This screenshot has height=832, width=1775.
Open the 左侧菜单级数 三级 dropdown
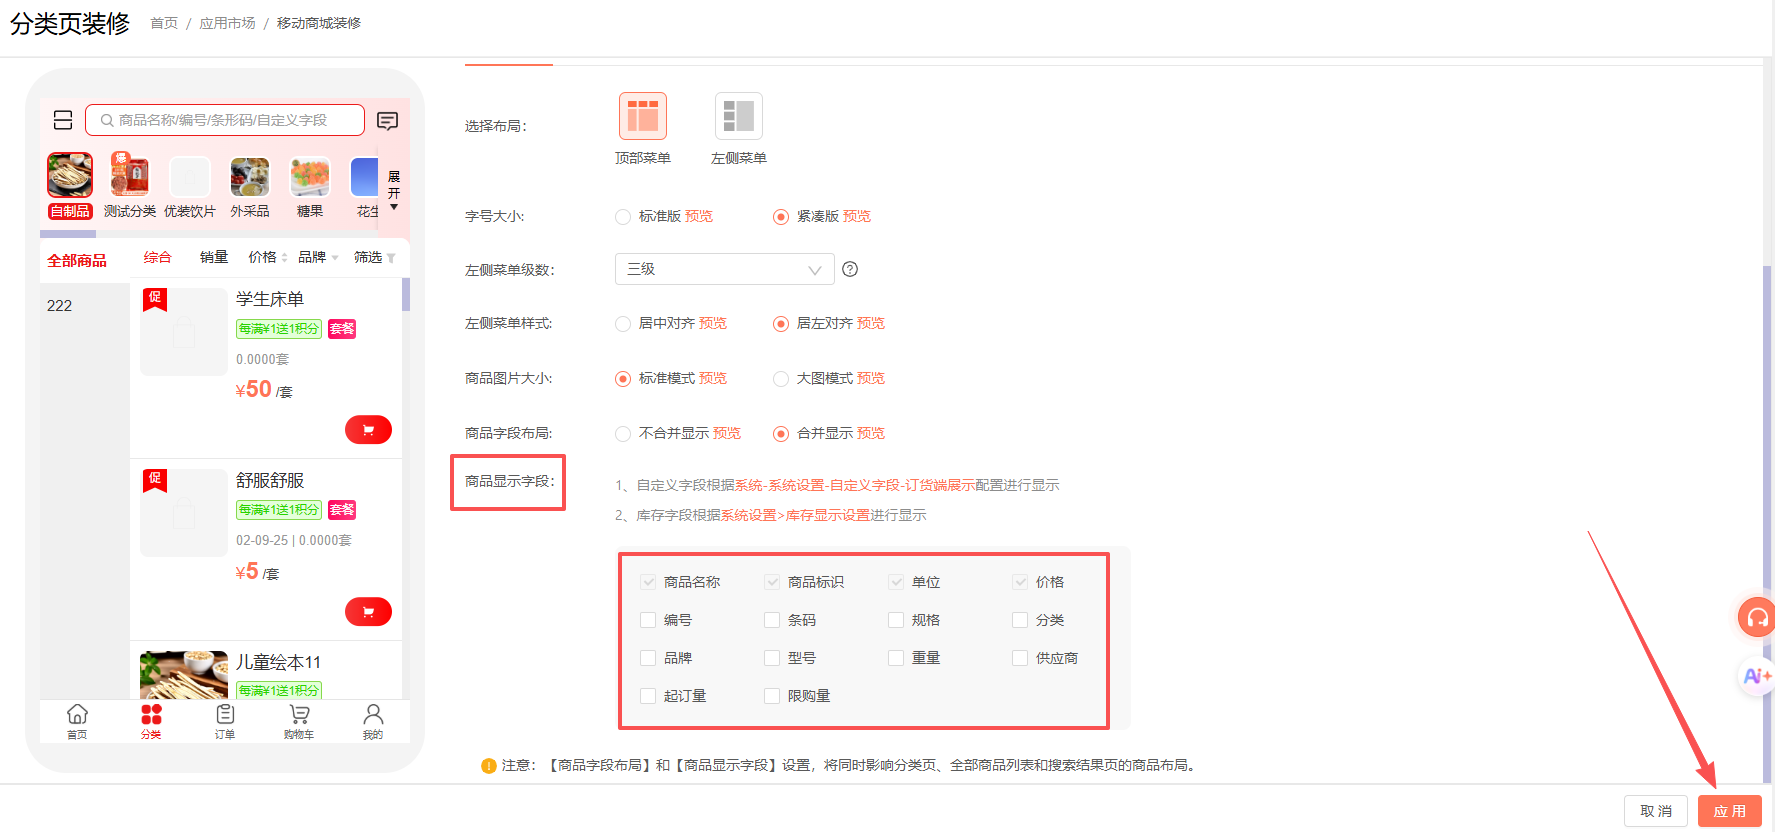[725, 269]
